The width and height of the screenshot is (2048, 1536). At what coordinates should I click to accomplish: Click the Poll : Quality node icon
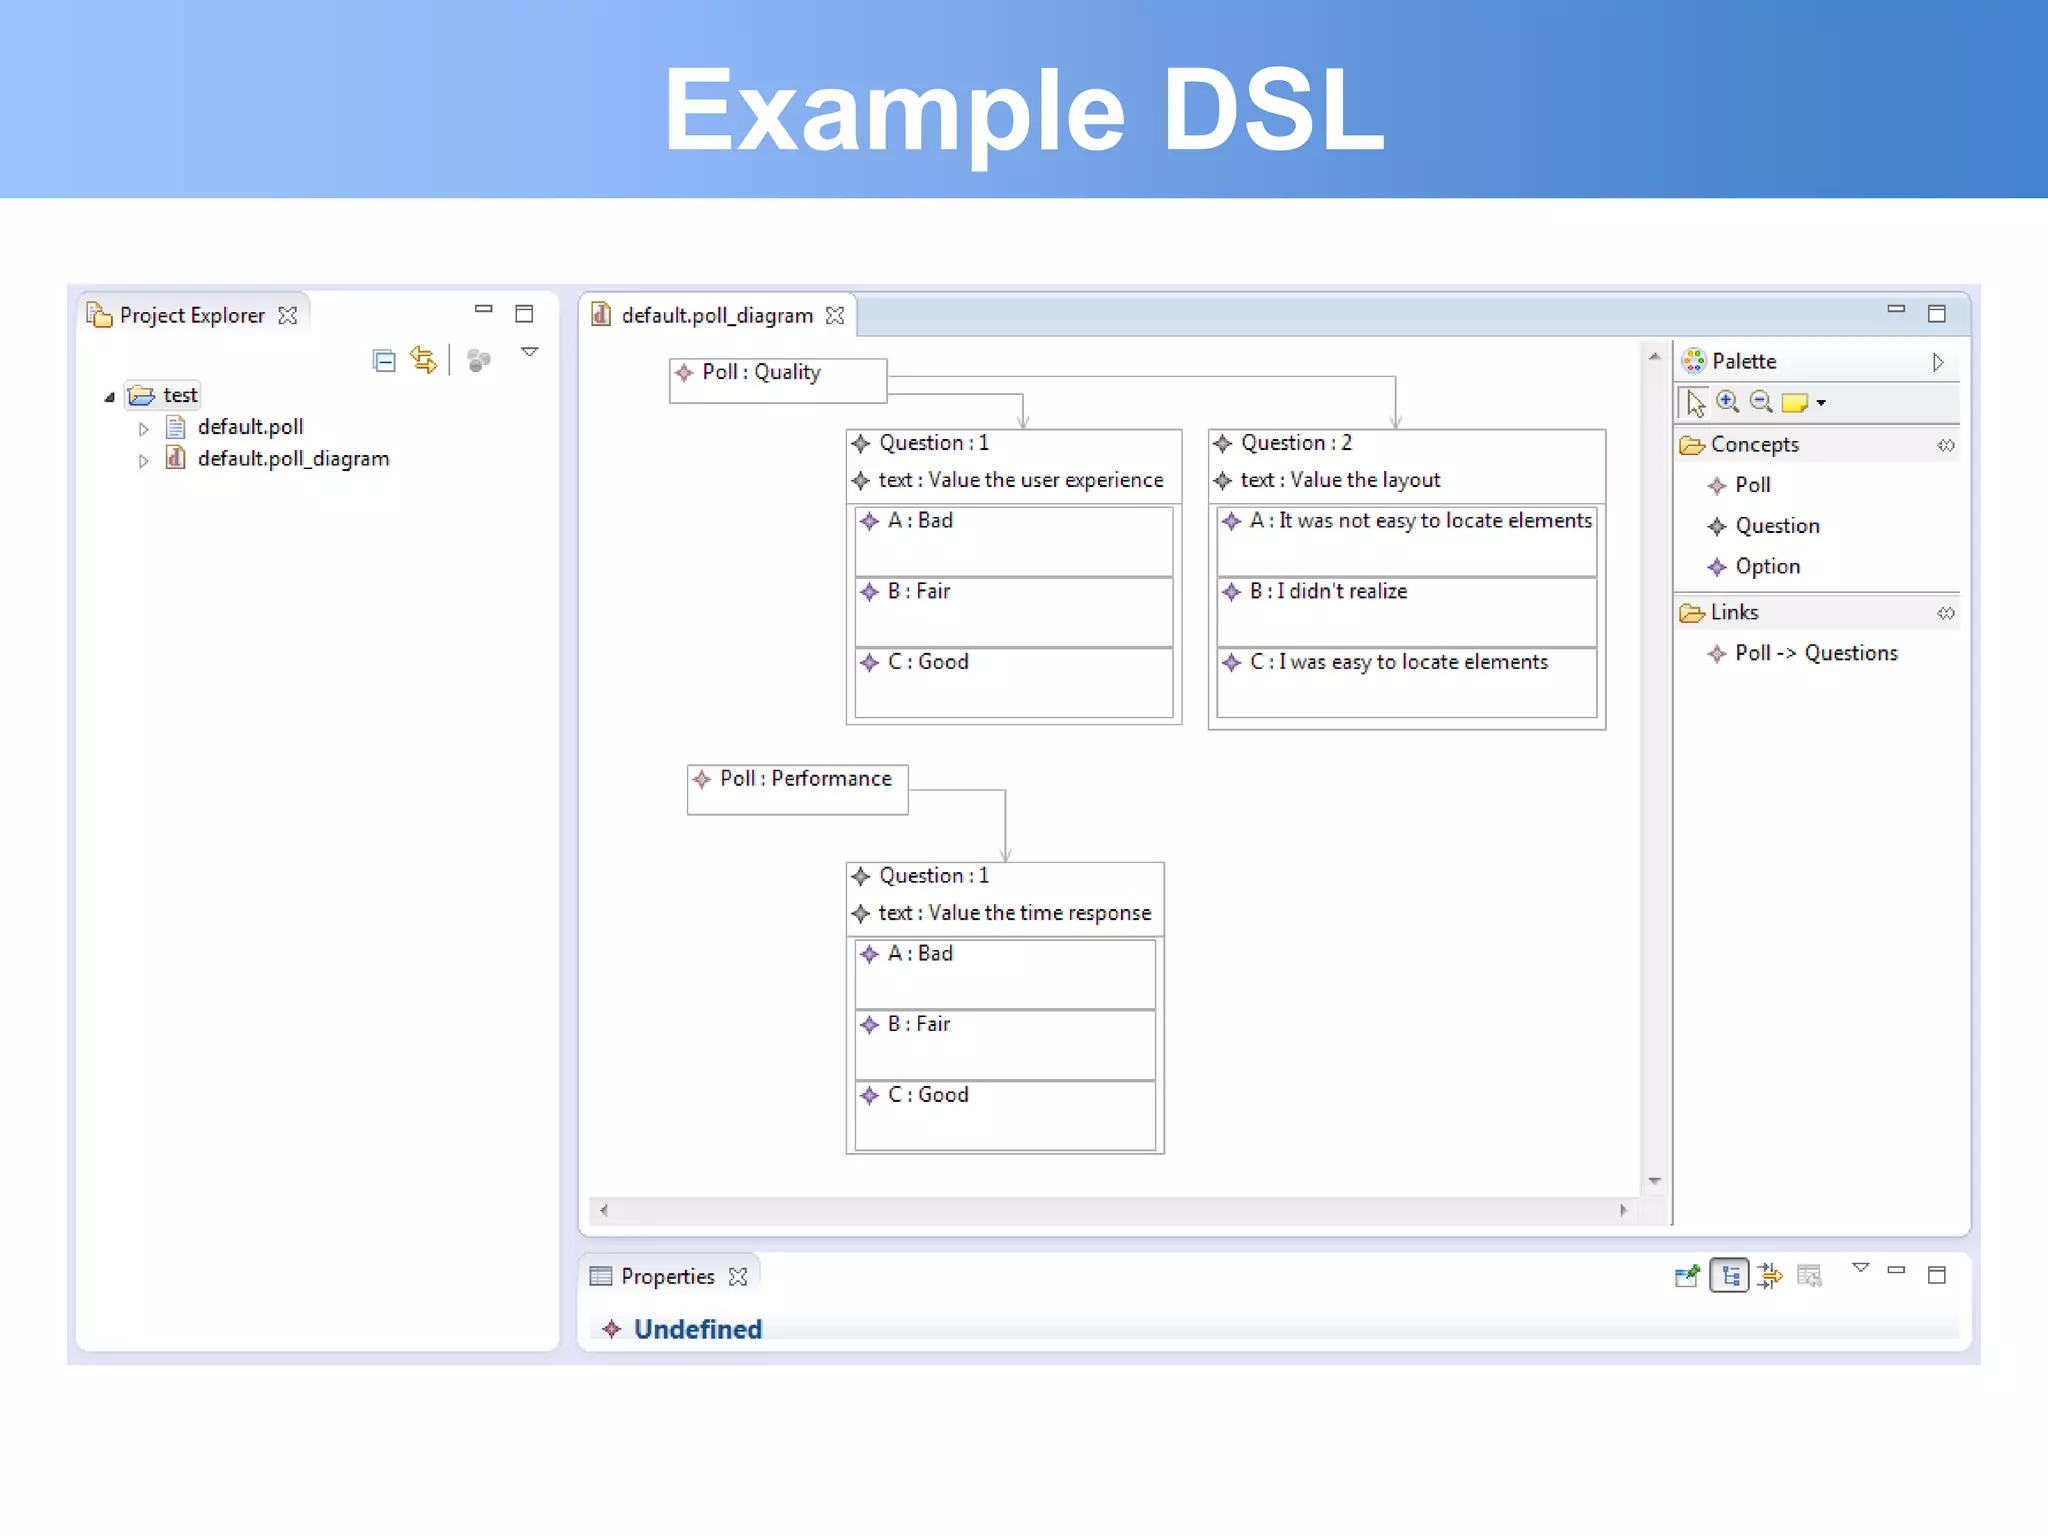(x=684, y=372)
